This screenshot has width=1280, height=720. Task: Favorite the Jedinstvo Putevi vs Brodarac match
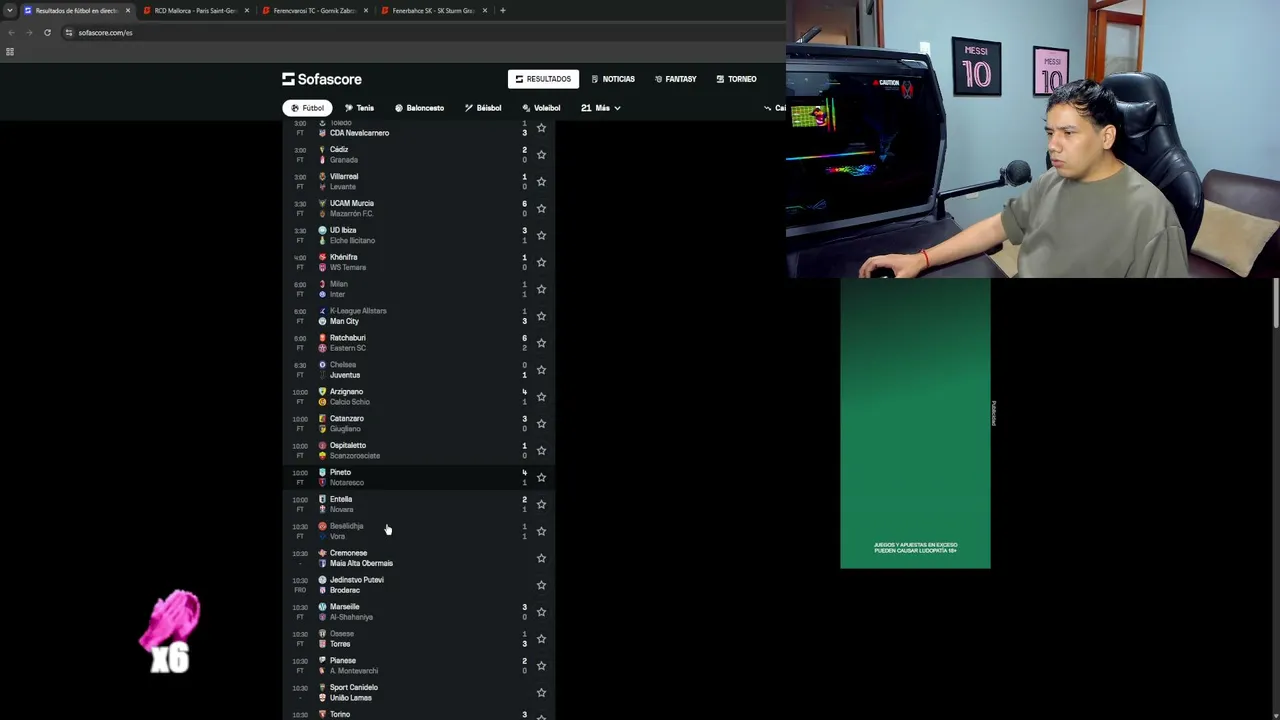click(541, 586)
